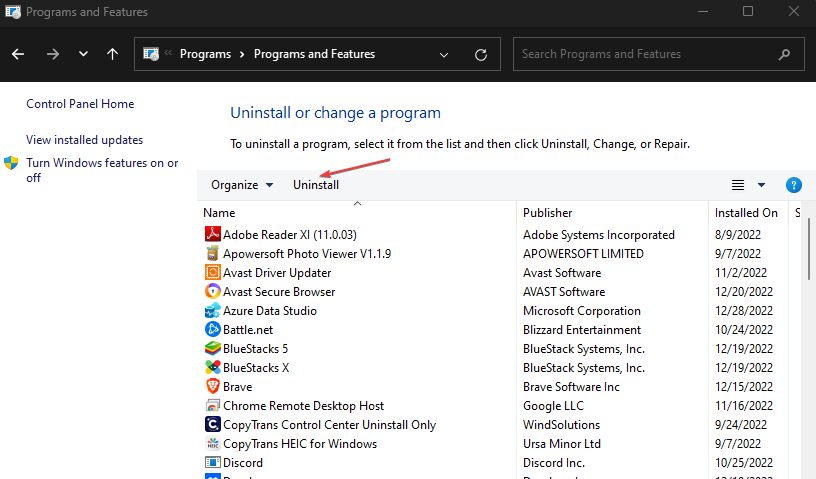Select Avast Secure Browser name

[279, 292]
